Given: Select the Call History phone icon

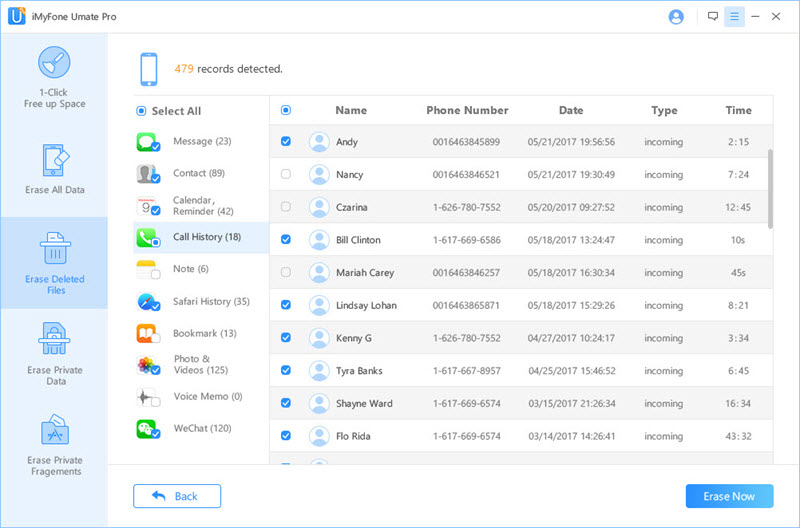Looking at the screenshot, I should (148, 237).
